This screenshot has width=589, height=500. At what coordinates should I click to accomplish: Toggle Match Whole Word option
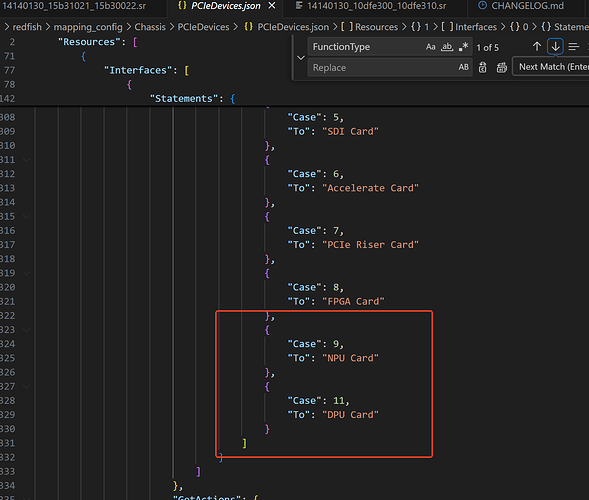click(447, 47)
